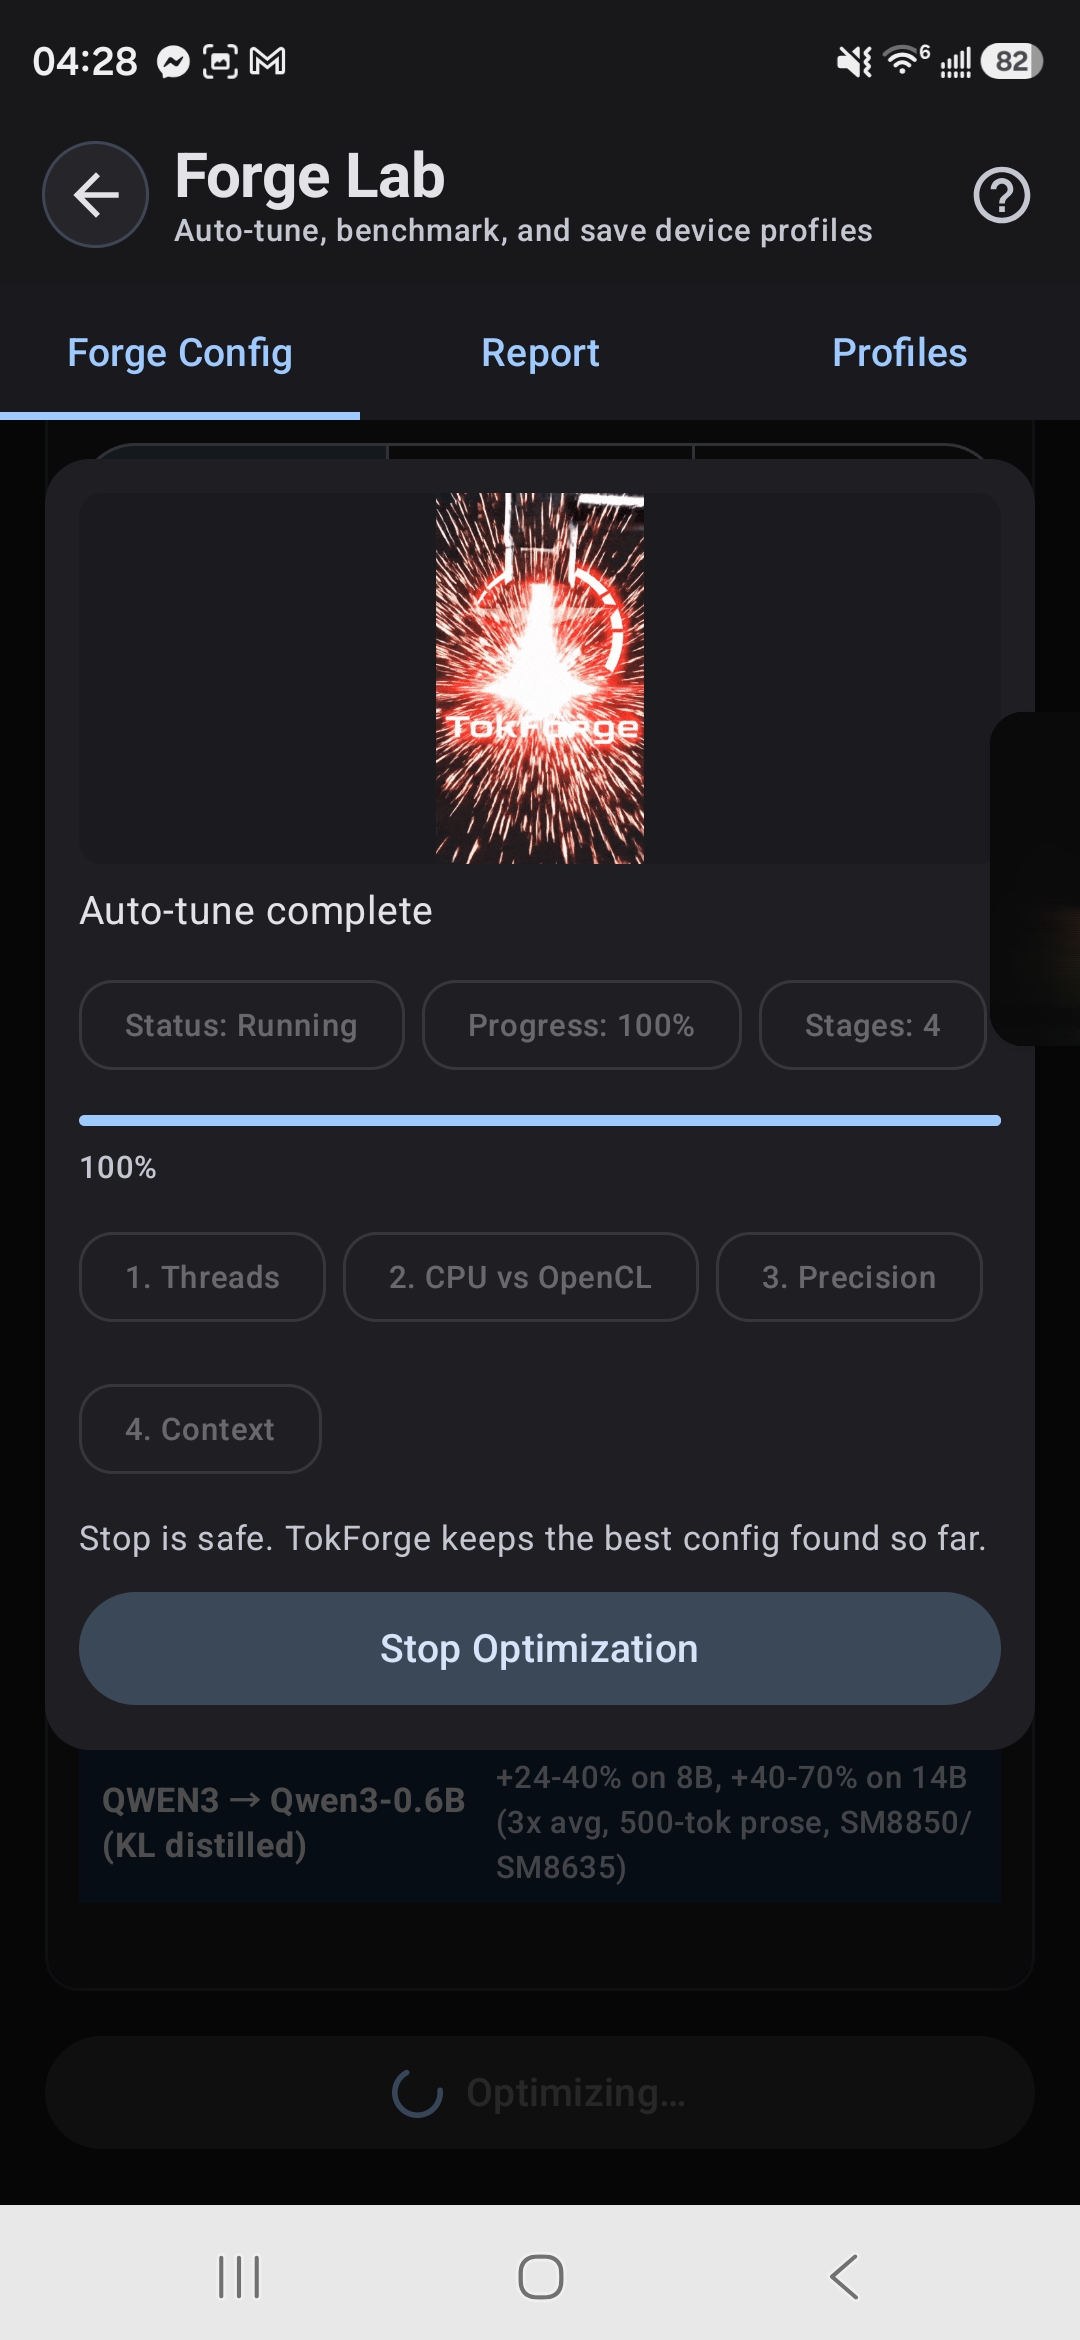Tap the battery indicator showing 82
The height and width of the screenshot is (2340, 1080).
pyautogui.click(x=1009, y=62)
